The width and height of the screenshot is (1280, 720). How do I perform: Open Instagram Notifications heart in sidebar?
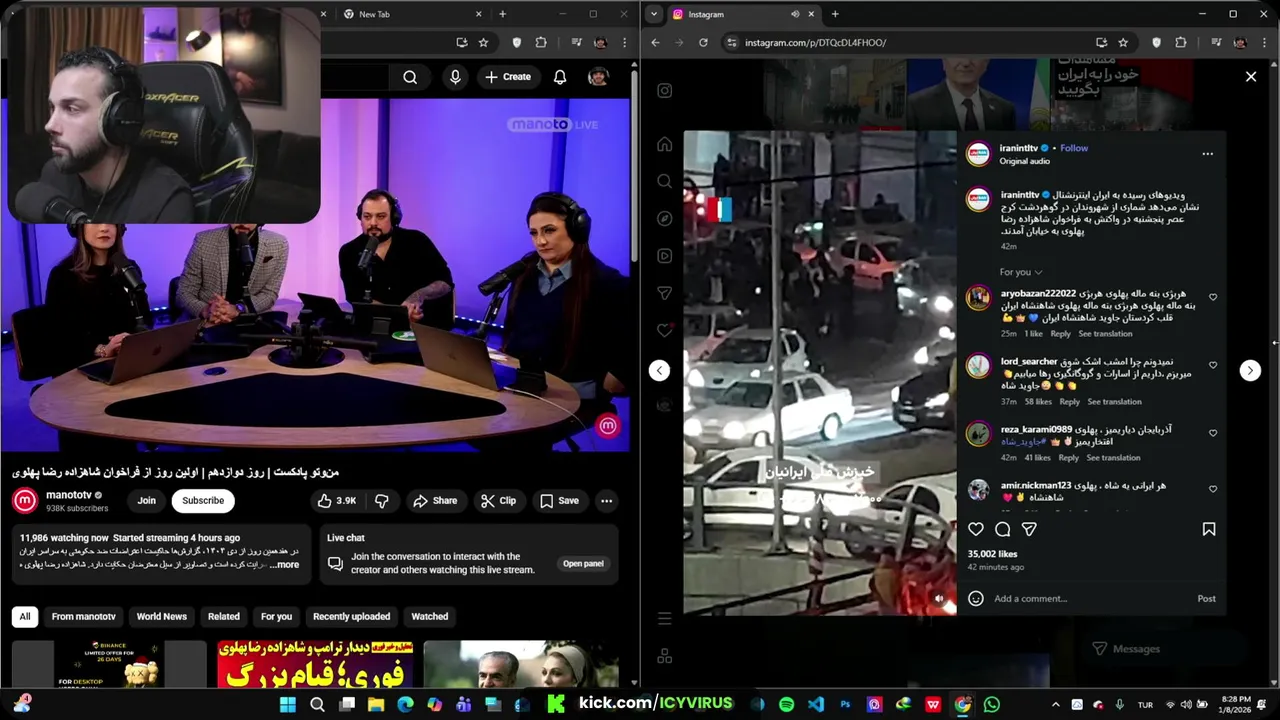point(664,330)
